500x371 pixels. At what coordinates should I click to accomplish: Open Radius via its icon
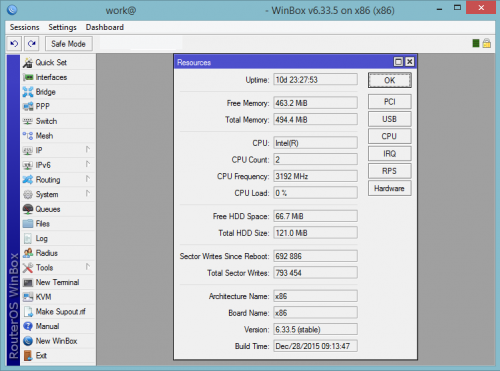28,253
